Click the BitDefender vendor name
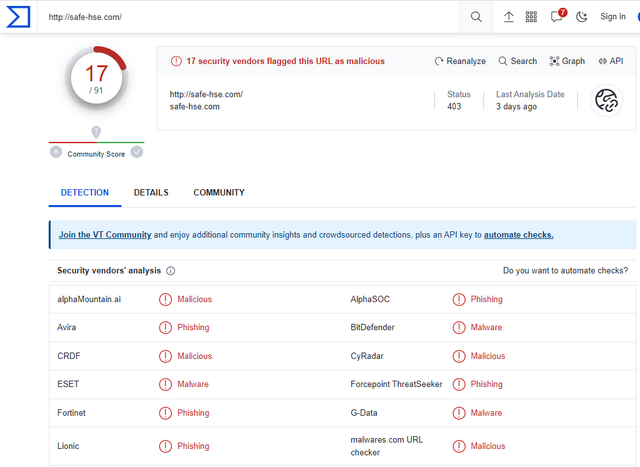 tap(372, 327)
